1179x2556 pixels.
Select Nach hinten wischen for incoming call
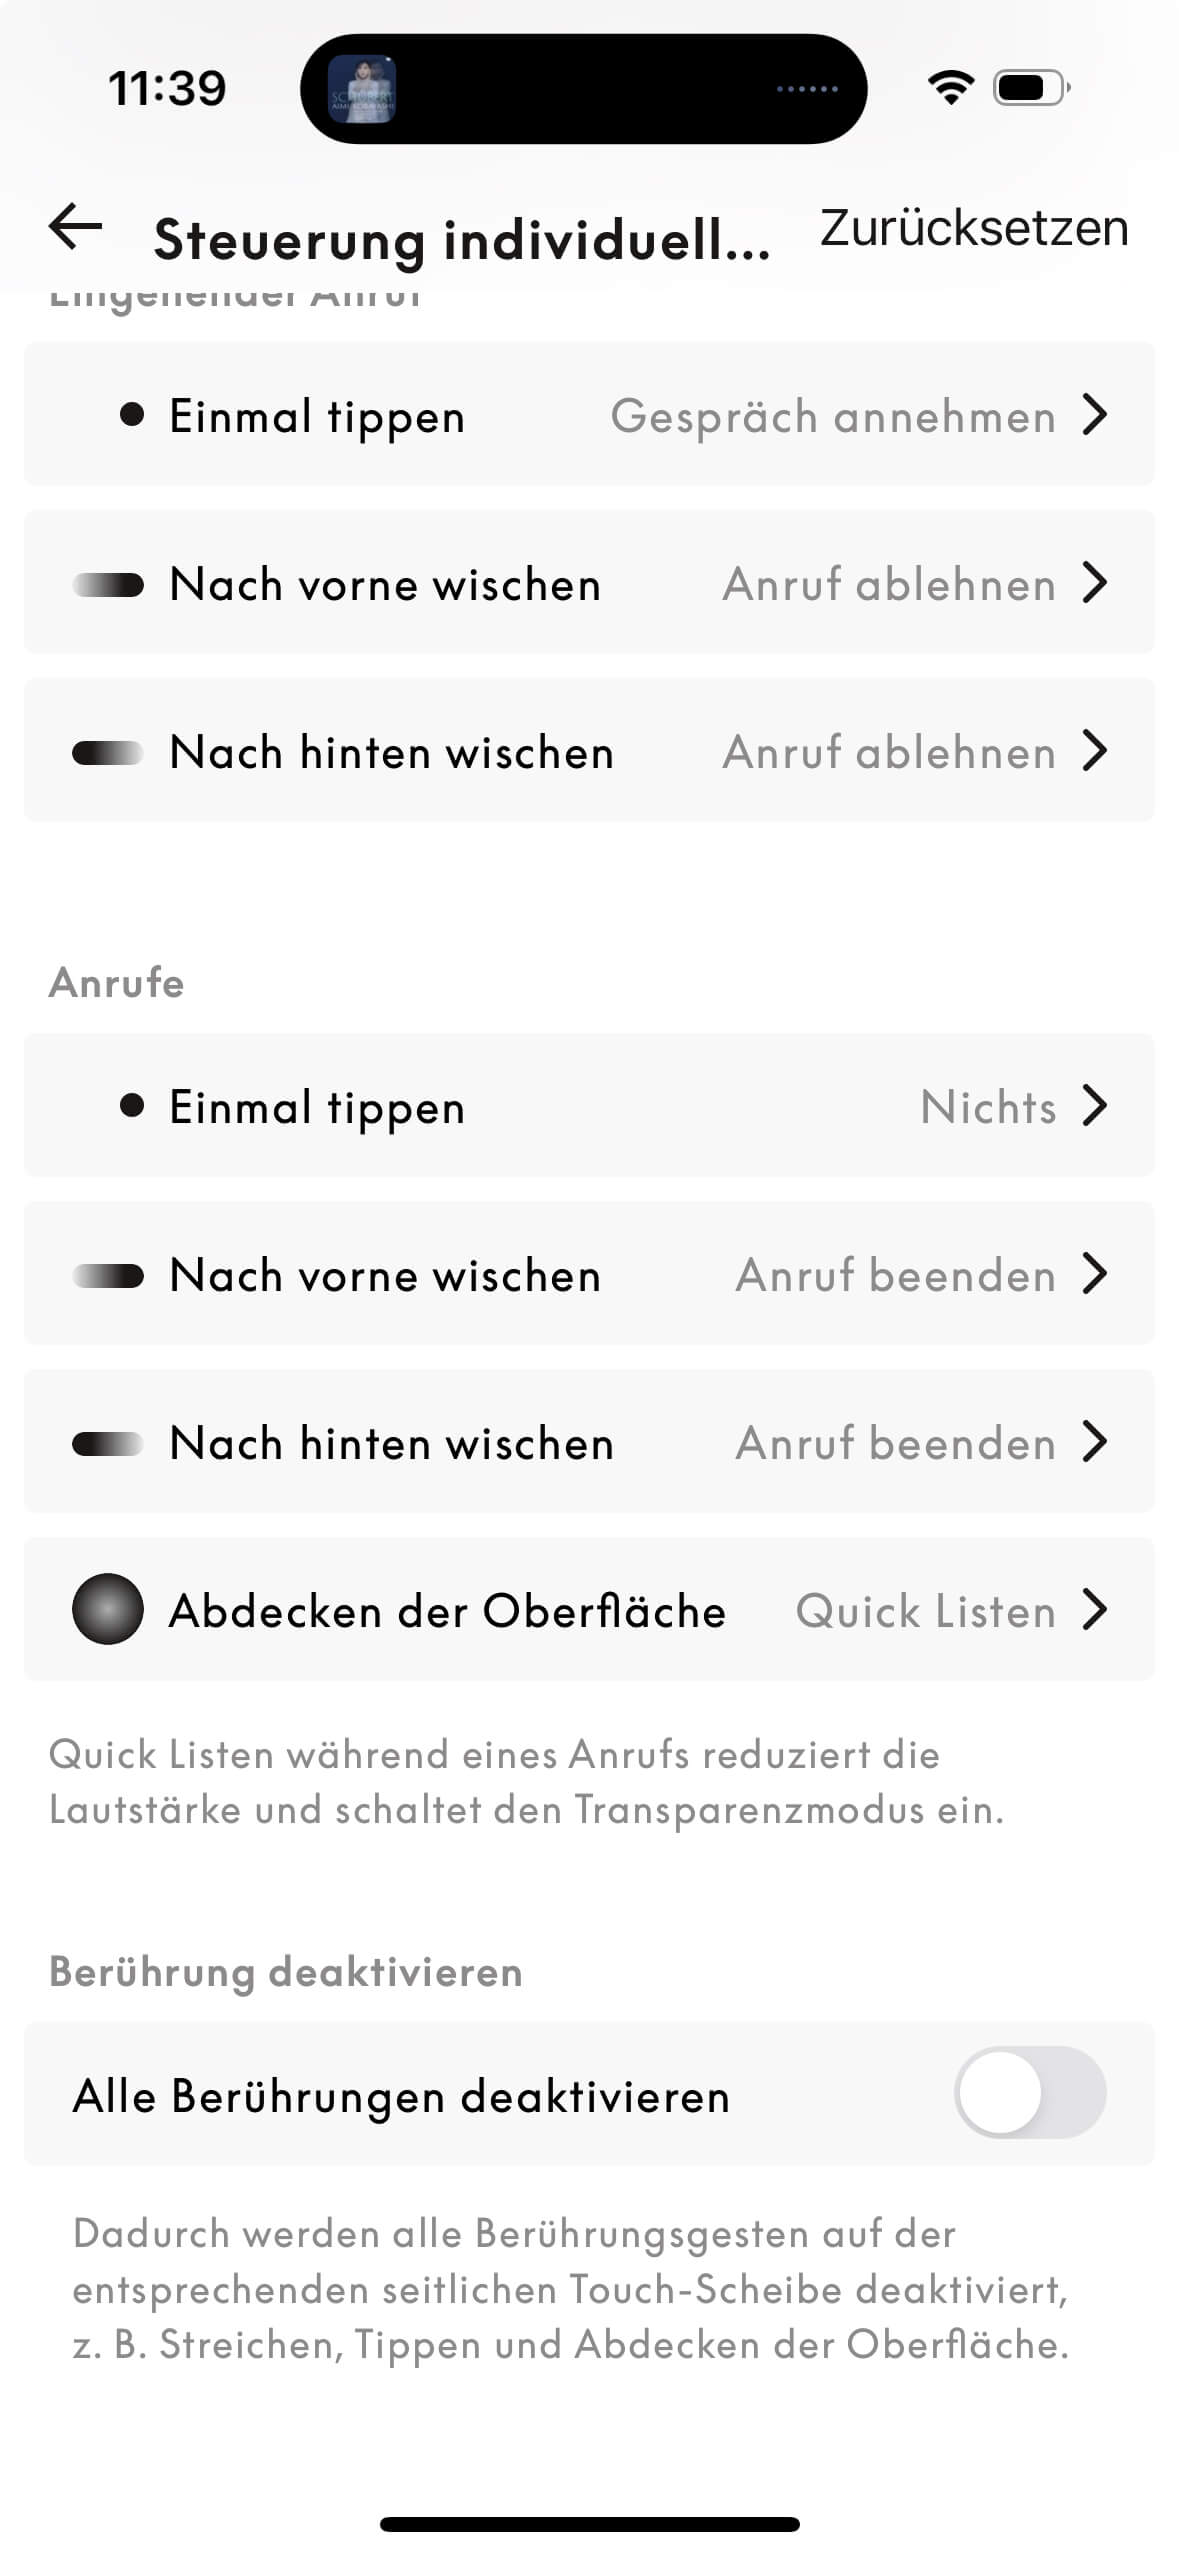point(391,752)
